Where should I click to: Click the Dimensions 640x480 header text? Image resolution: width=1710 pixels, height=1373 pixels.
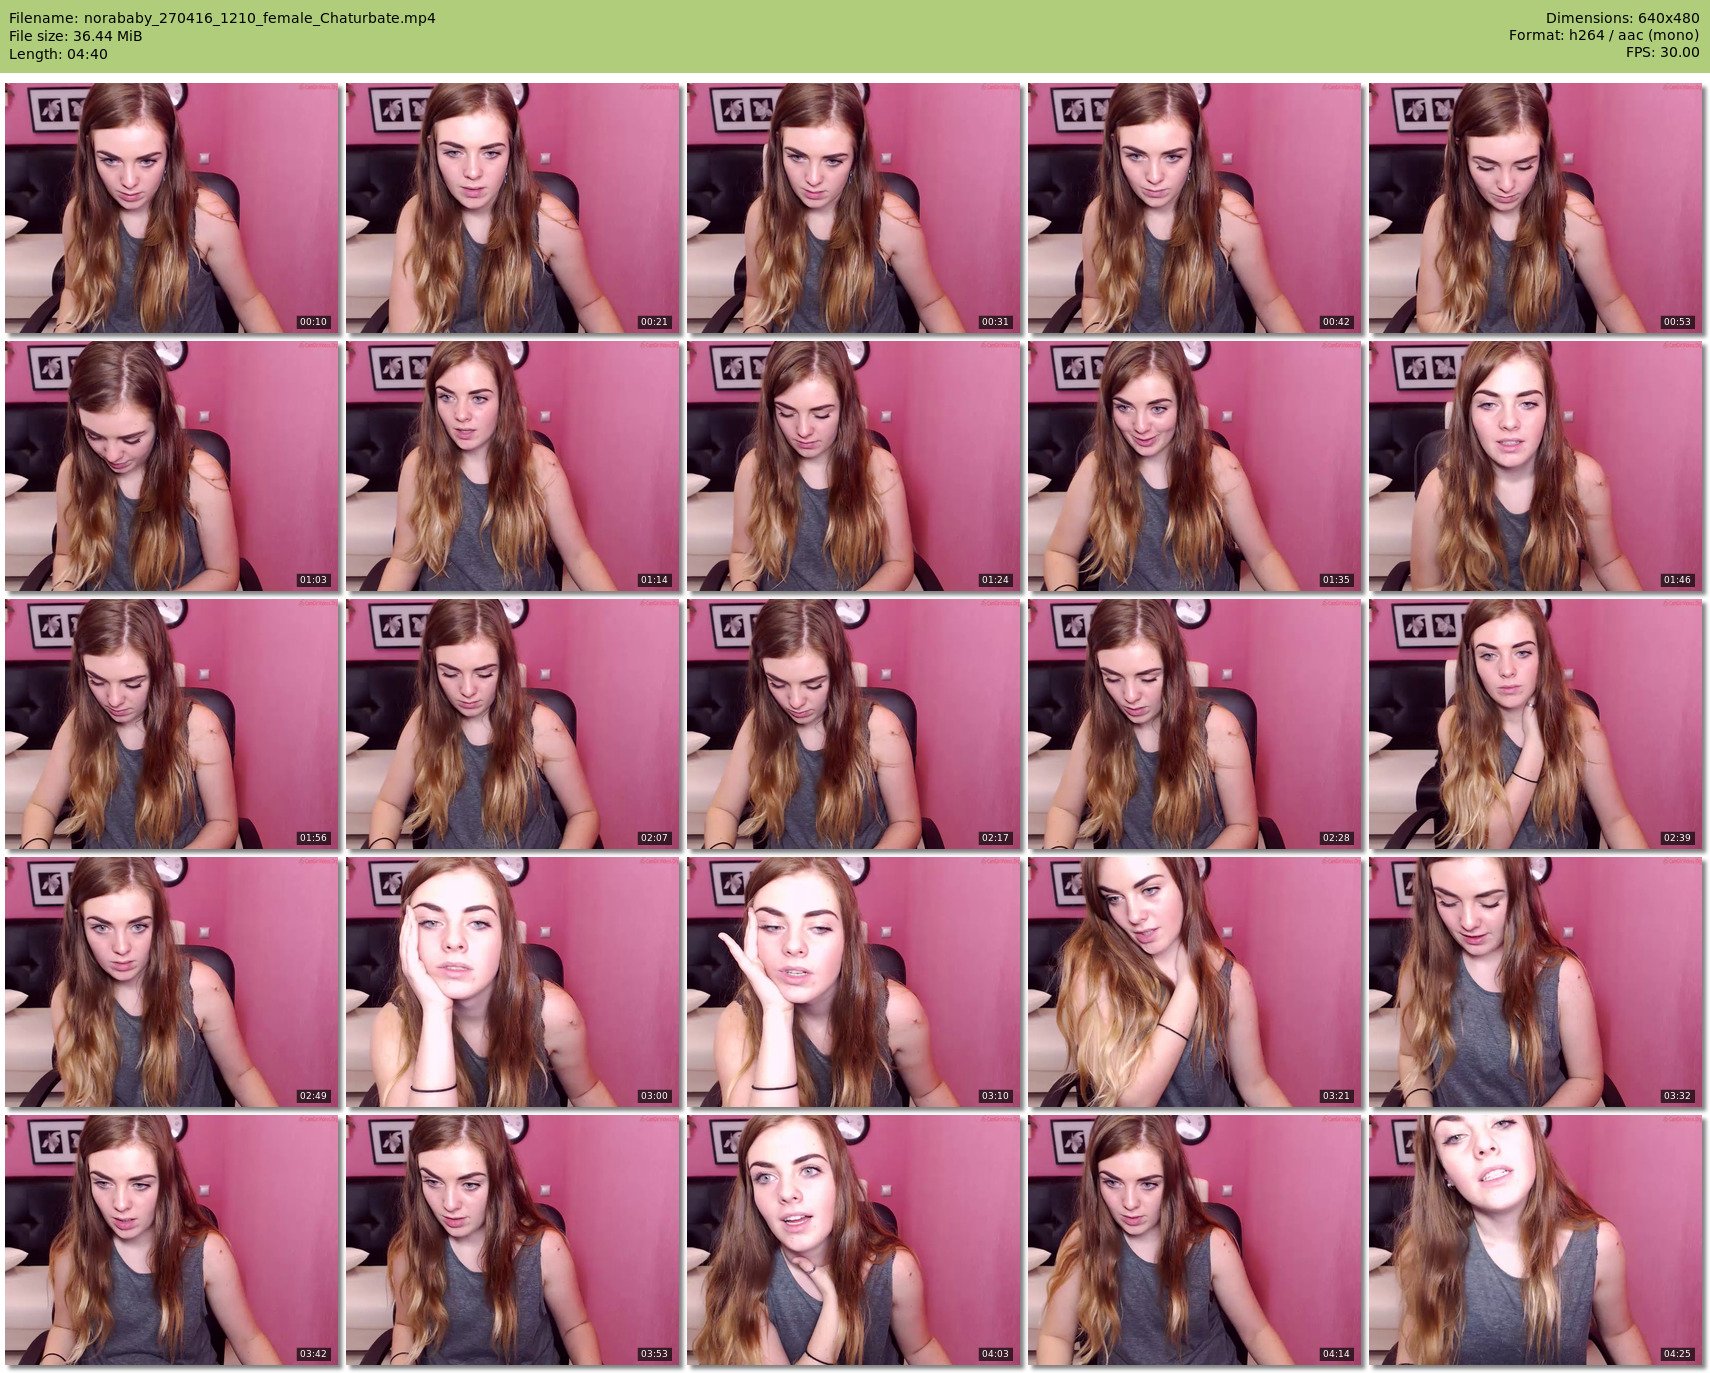click(1622, 18)
